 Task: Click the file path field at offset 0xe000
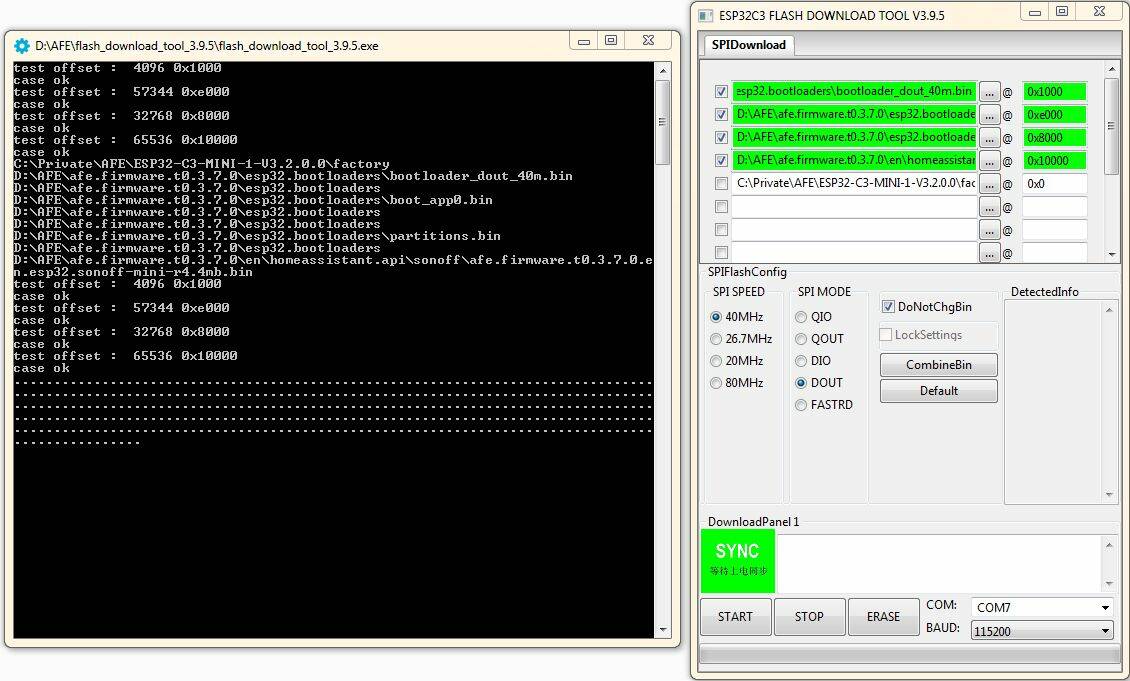855,115
